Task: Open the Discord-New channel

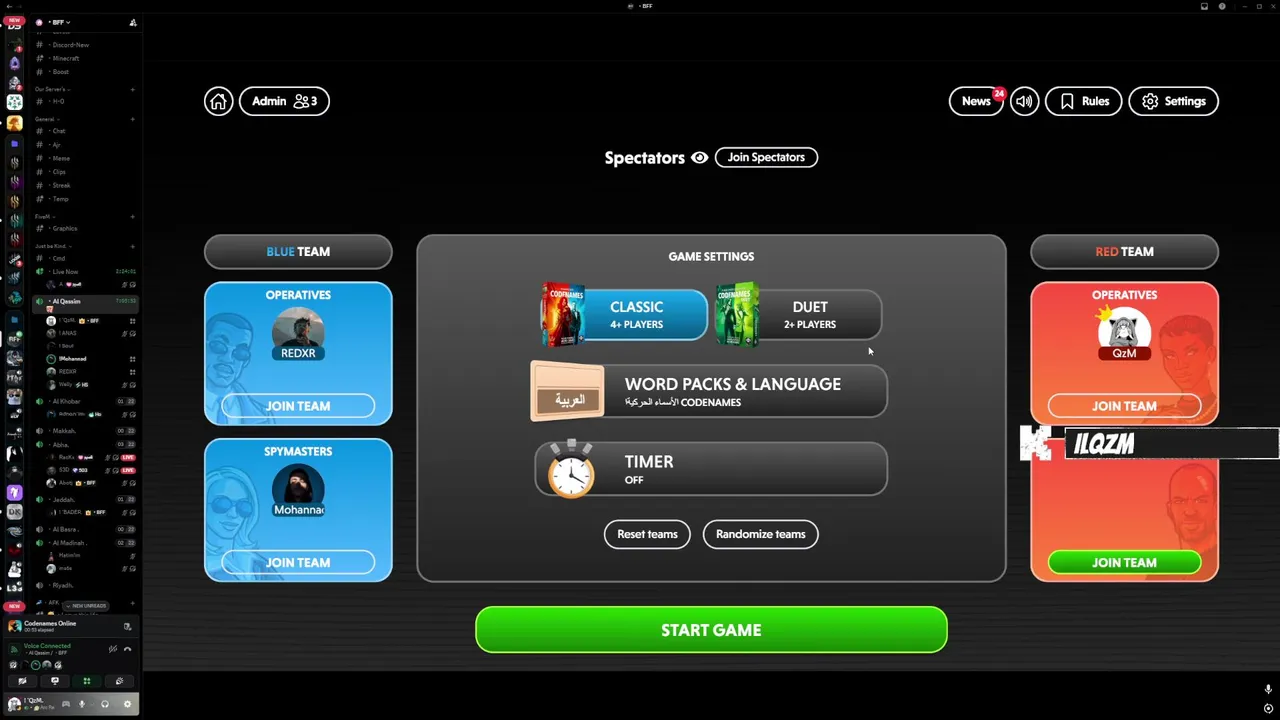Action: click(x=71, y=45)
